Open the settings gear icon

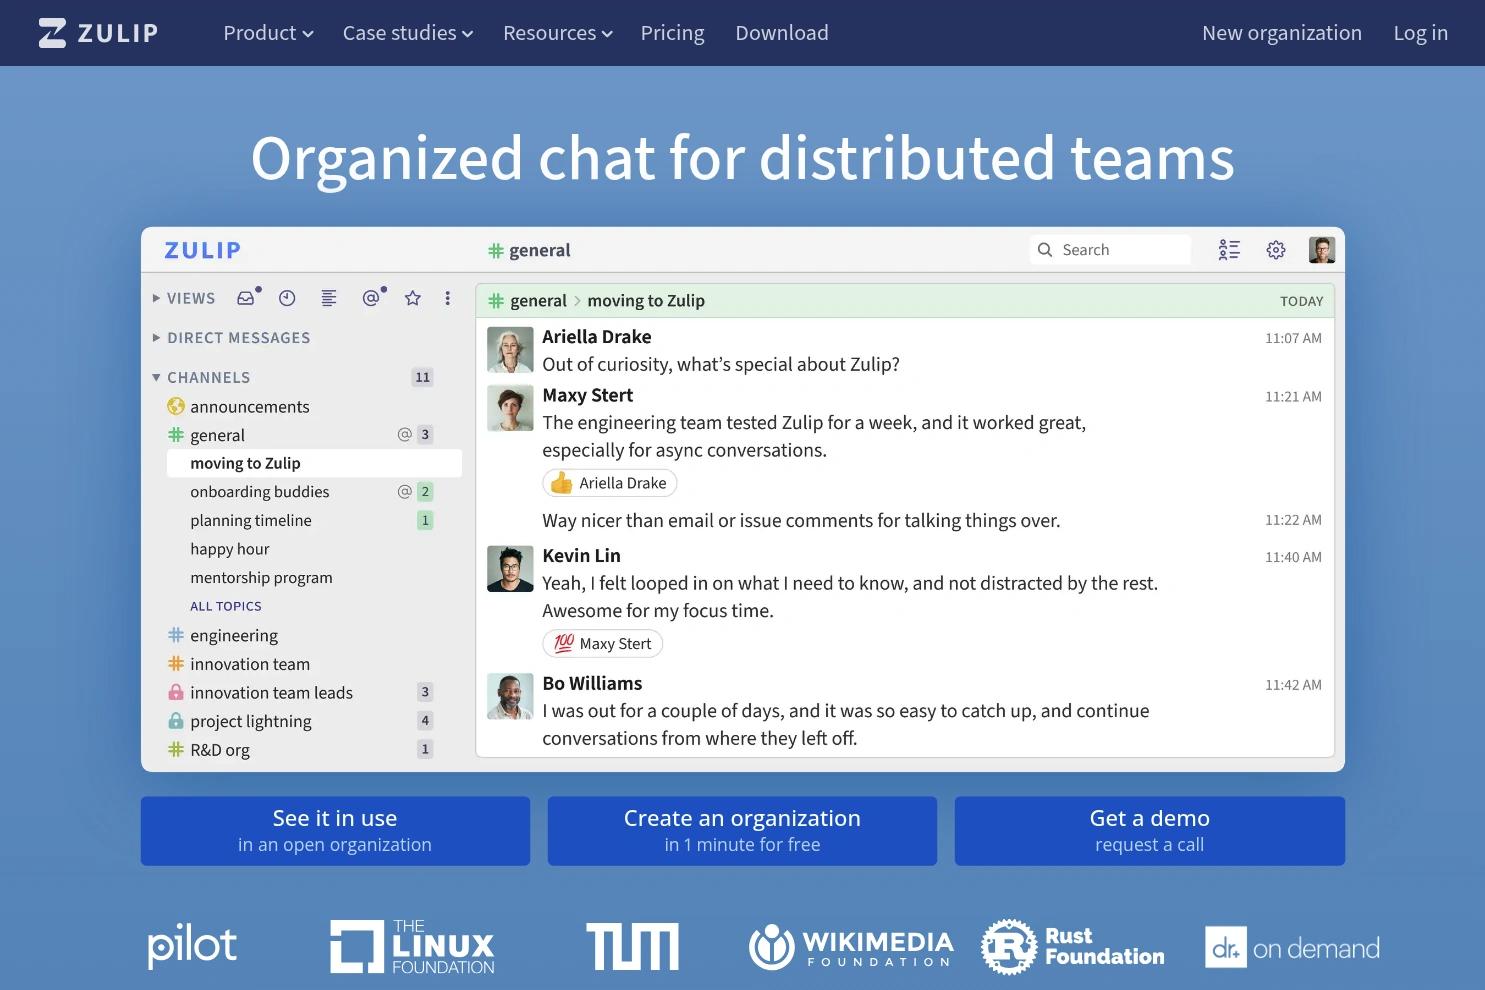pyautogui.click(x=1276, y=250)
